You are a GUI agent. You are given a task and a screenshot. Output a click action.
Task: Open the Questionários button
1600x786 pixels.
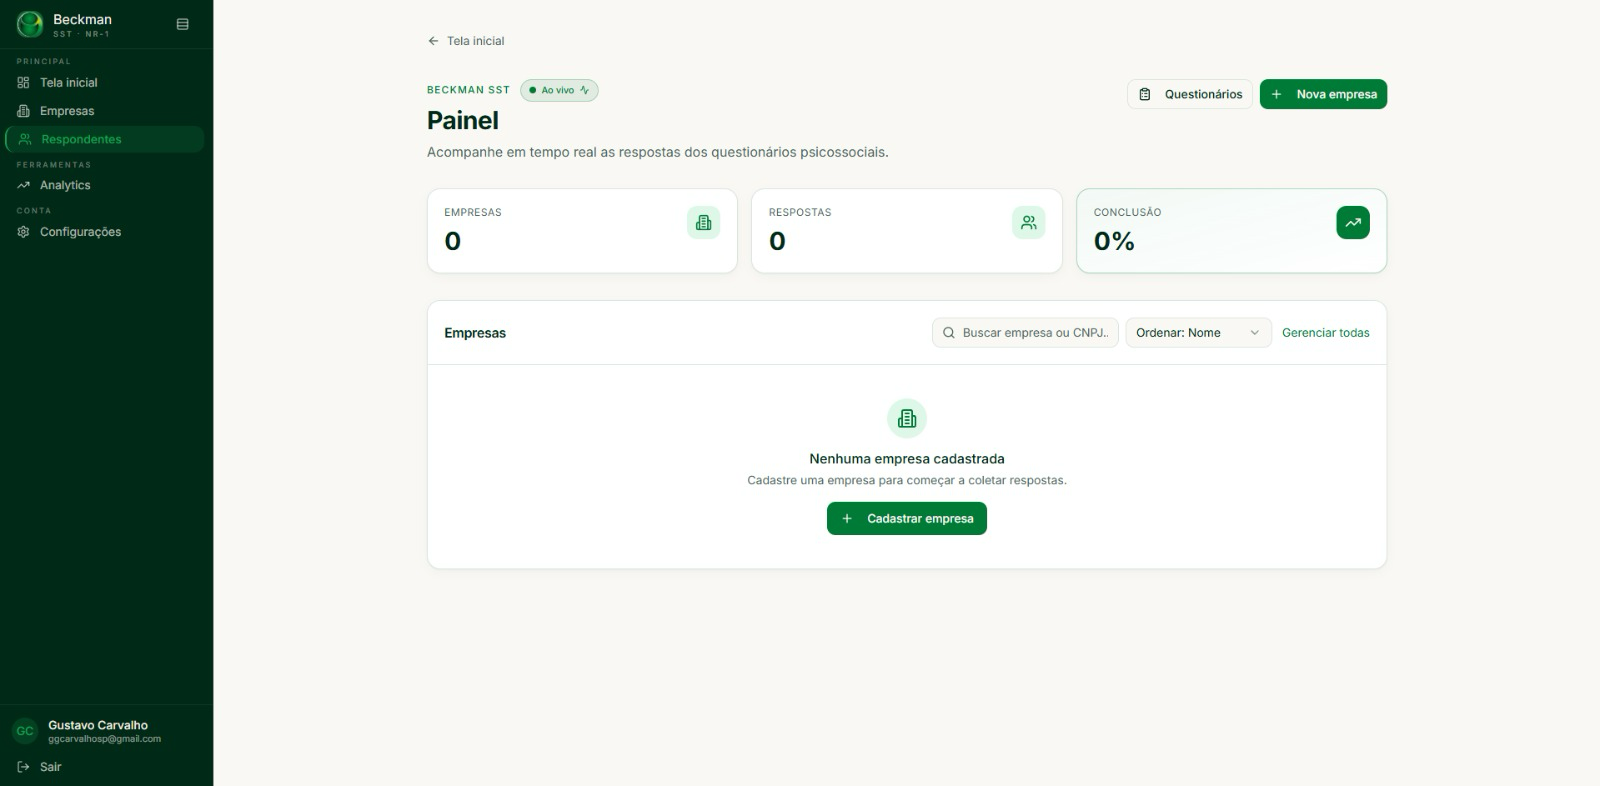click(x=1190, y=94)
